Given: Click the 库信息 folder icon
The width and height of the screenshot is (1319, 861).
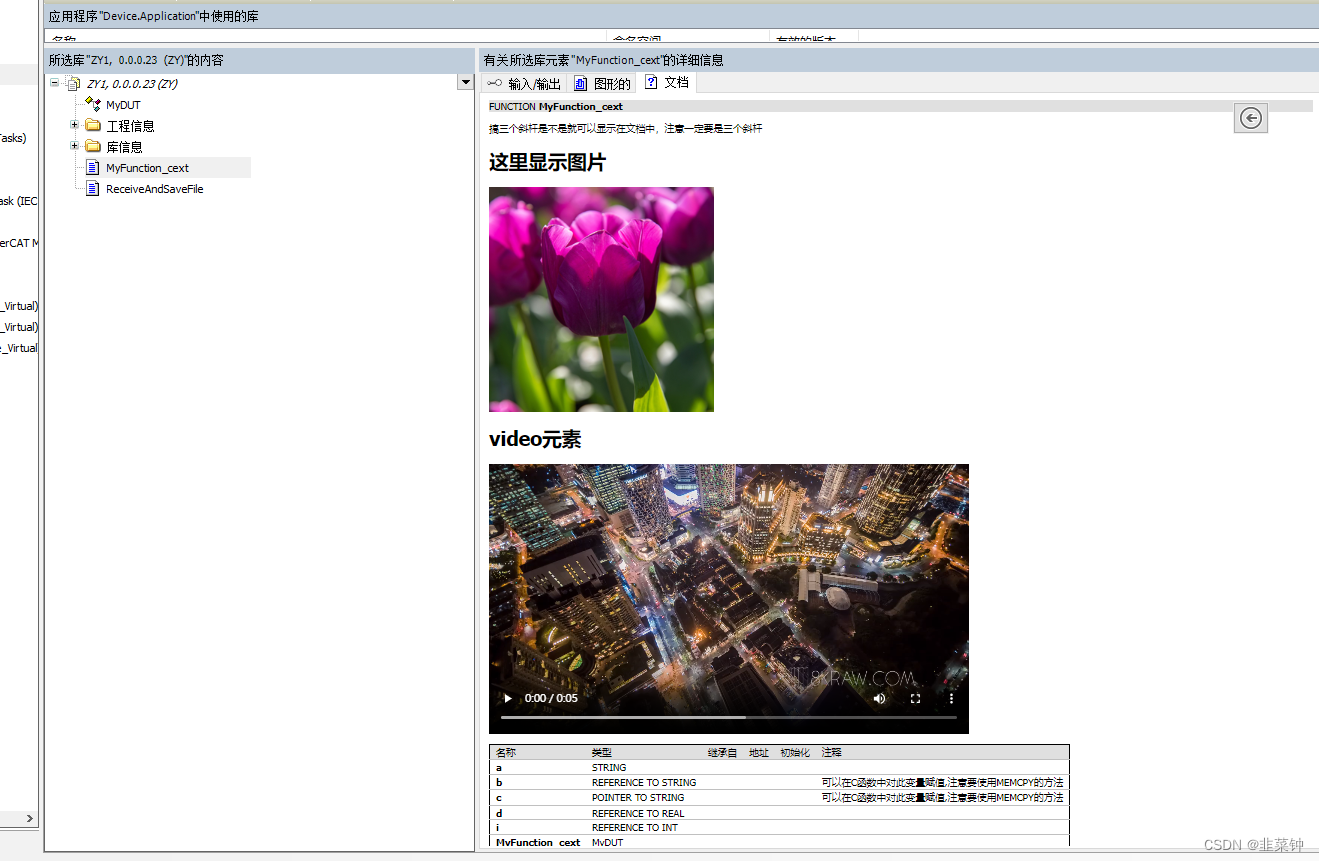Looking at the screenshot, I should point(93,146).
